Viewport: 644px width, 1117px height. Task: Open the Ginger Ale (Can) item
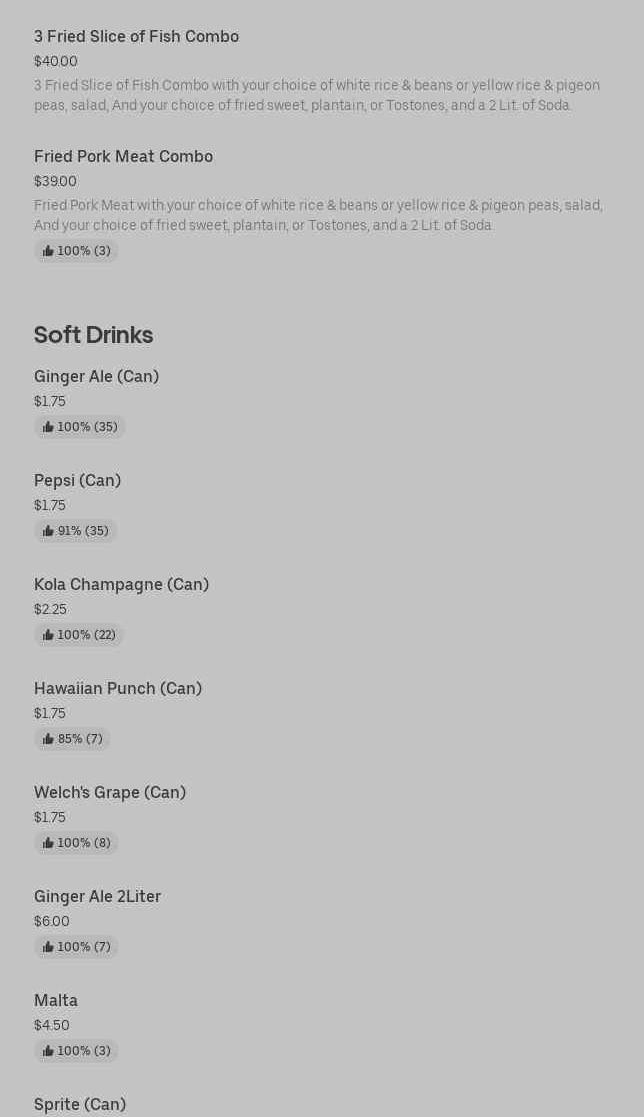96,376
